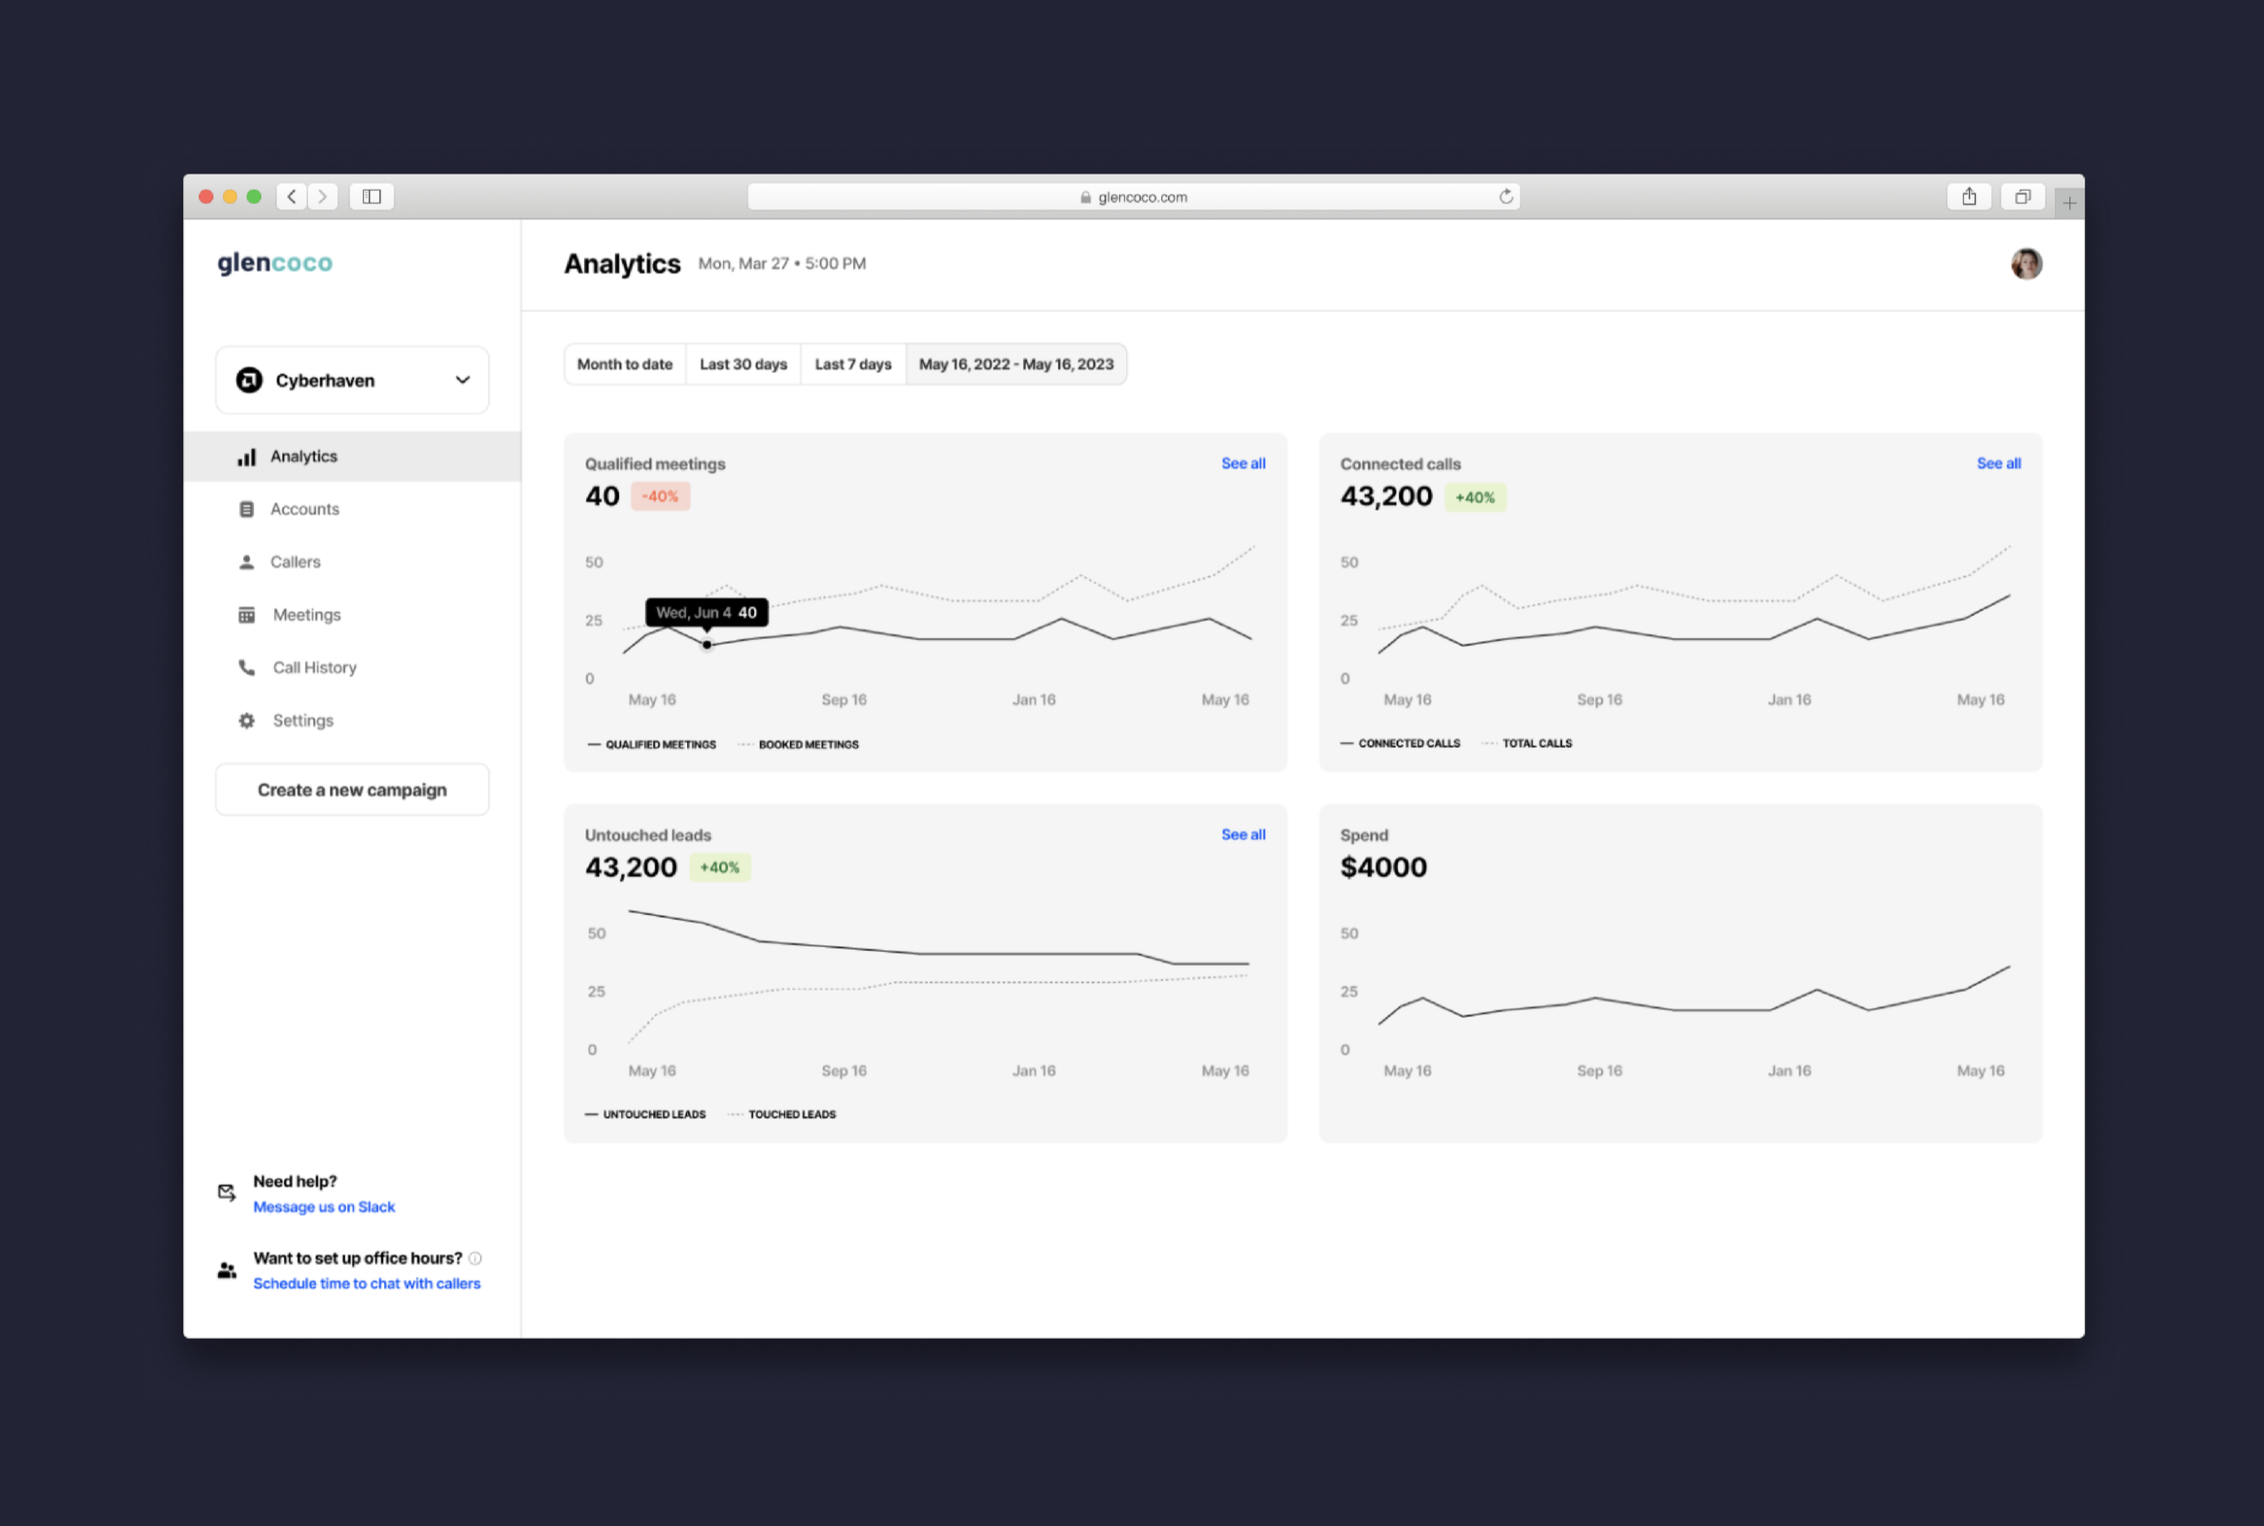Open the May 16, 2022 - May 16, 2023 date range
This screenshot has height=1526, width=2264.
tap(1015, 364)
